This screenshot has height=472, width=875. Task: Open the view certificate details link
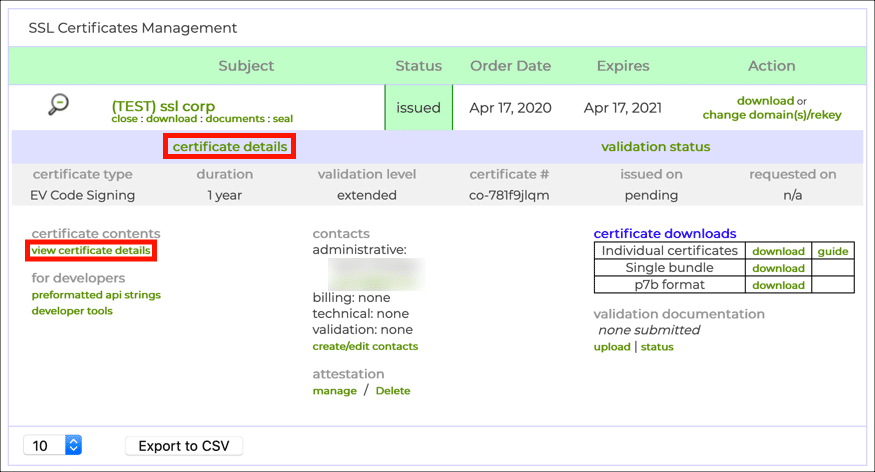click(x=91, y=250)
